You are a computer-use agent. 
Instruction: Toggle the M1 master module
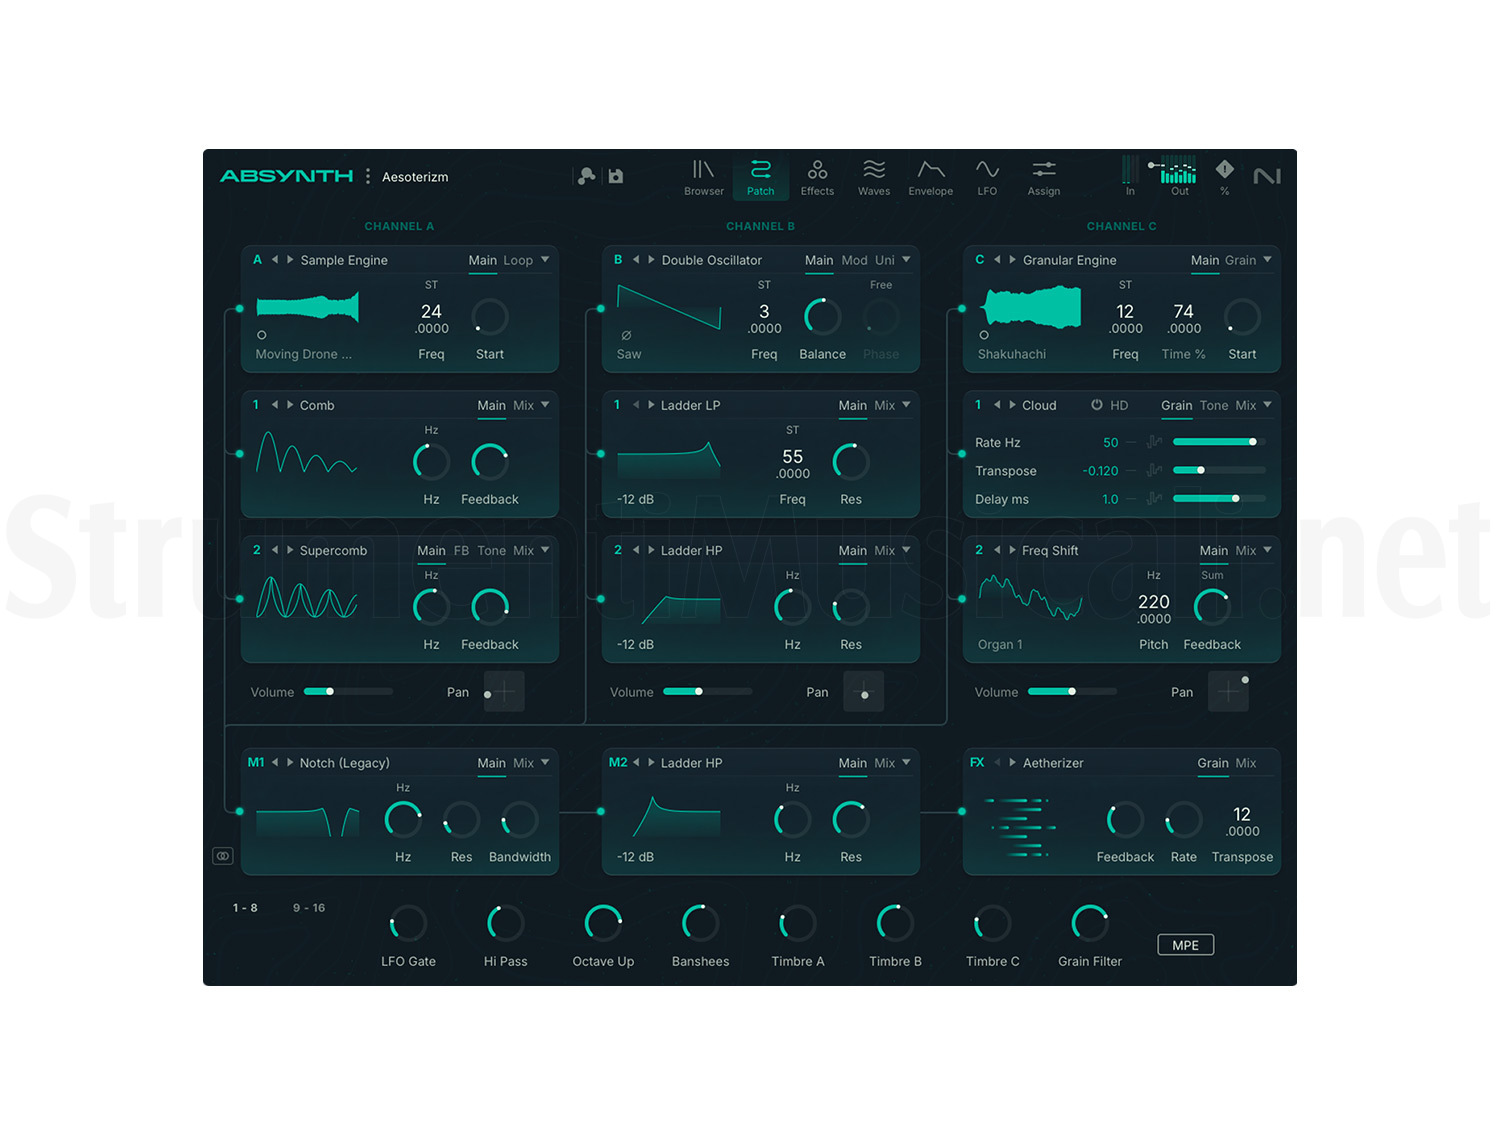tap(256, 763)
